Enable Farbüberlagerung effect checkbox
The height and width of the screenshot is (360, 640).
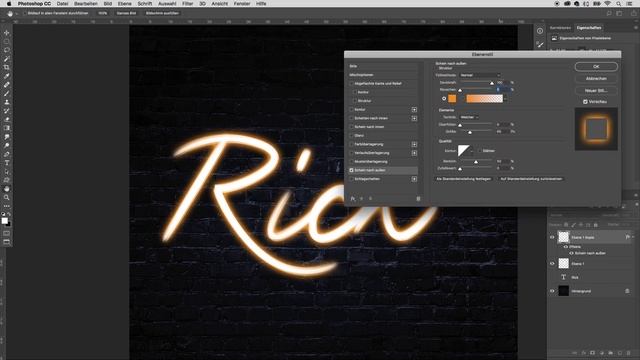351,144
